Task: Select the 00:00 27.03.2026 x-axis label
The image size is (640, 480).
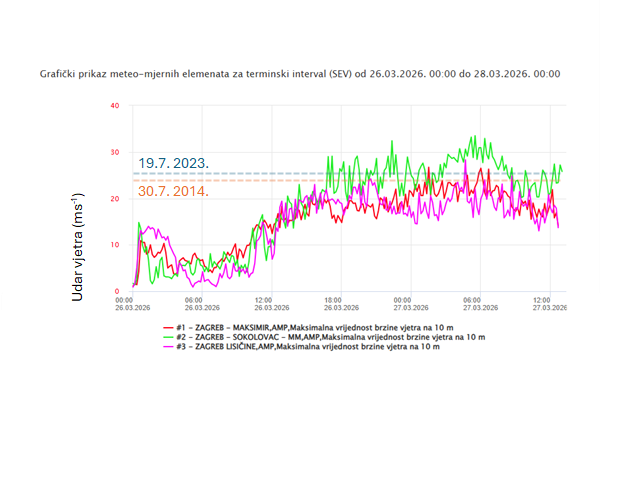Action: click(403, 303)
